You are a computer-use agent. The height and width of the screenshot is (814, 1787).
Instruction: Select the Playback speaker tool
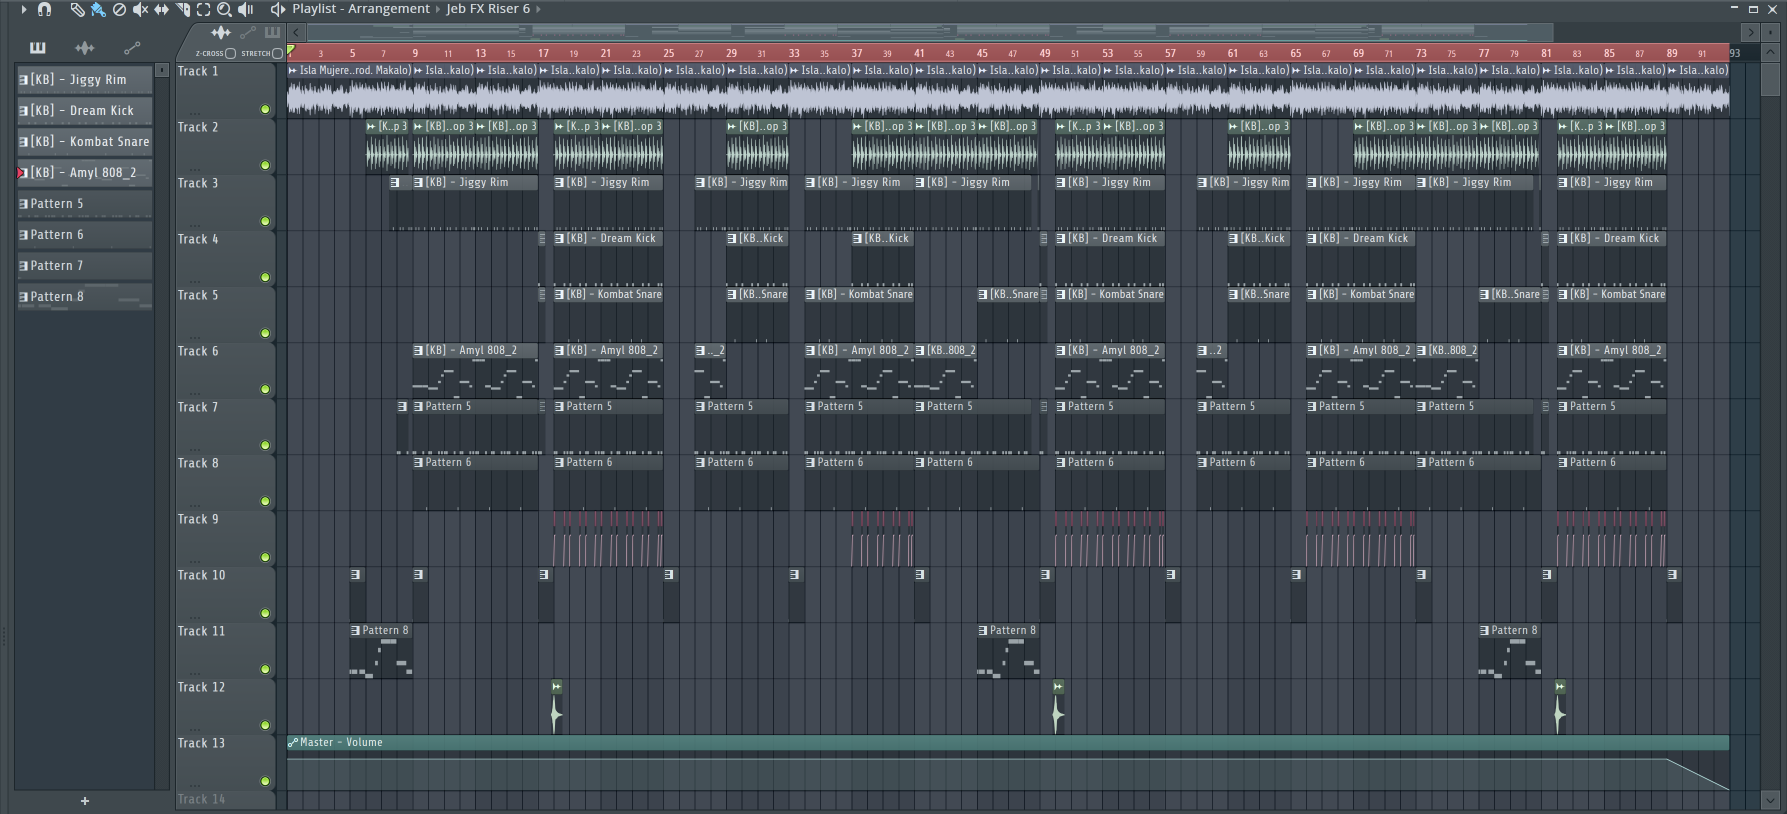pos(245,9)
